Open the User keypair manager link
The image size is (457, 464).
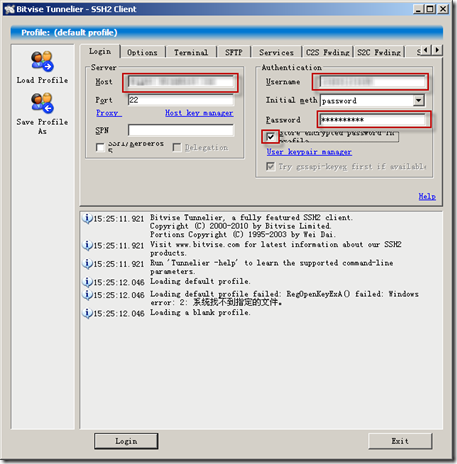(x=309, y=152)
